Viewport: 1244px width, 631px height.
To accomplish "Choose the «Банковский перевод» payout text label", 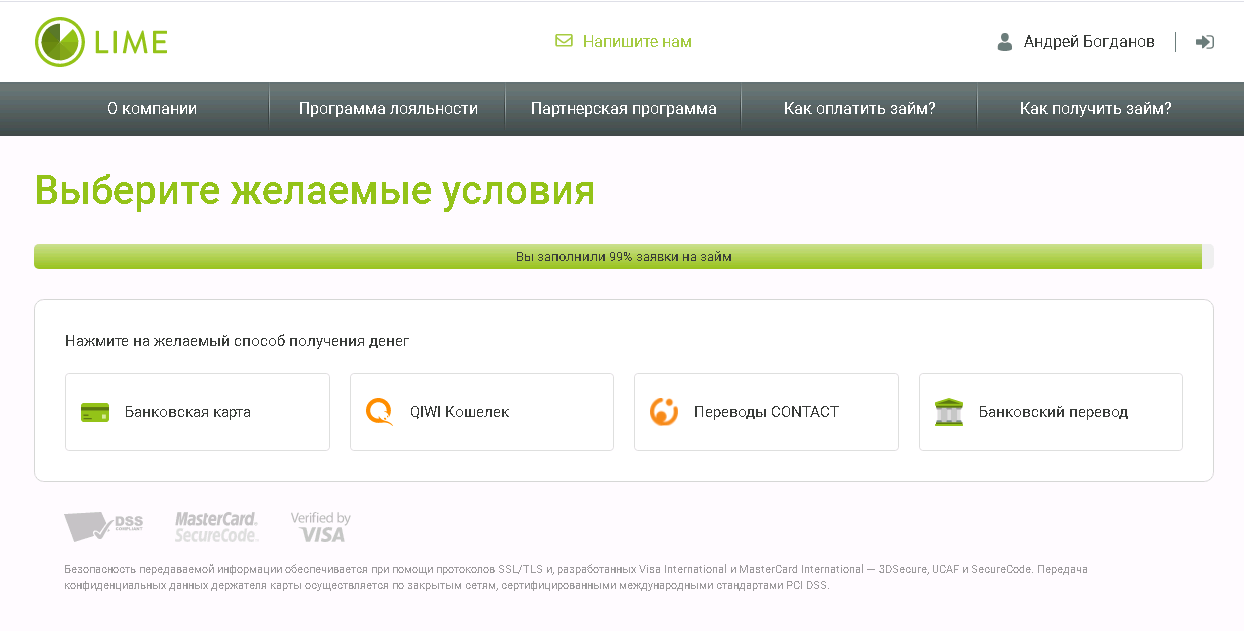I will (x=1053, y=412).
